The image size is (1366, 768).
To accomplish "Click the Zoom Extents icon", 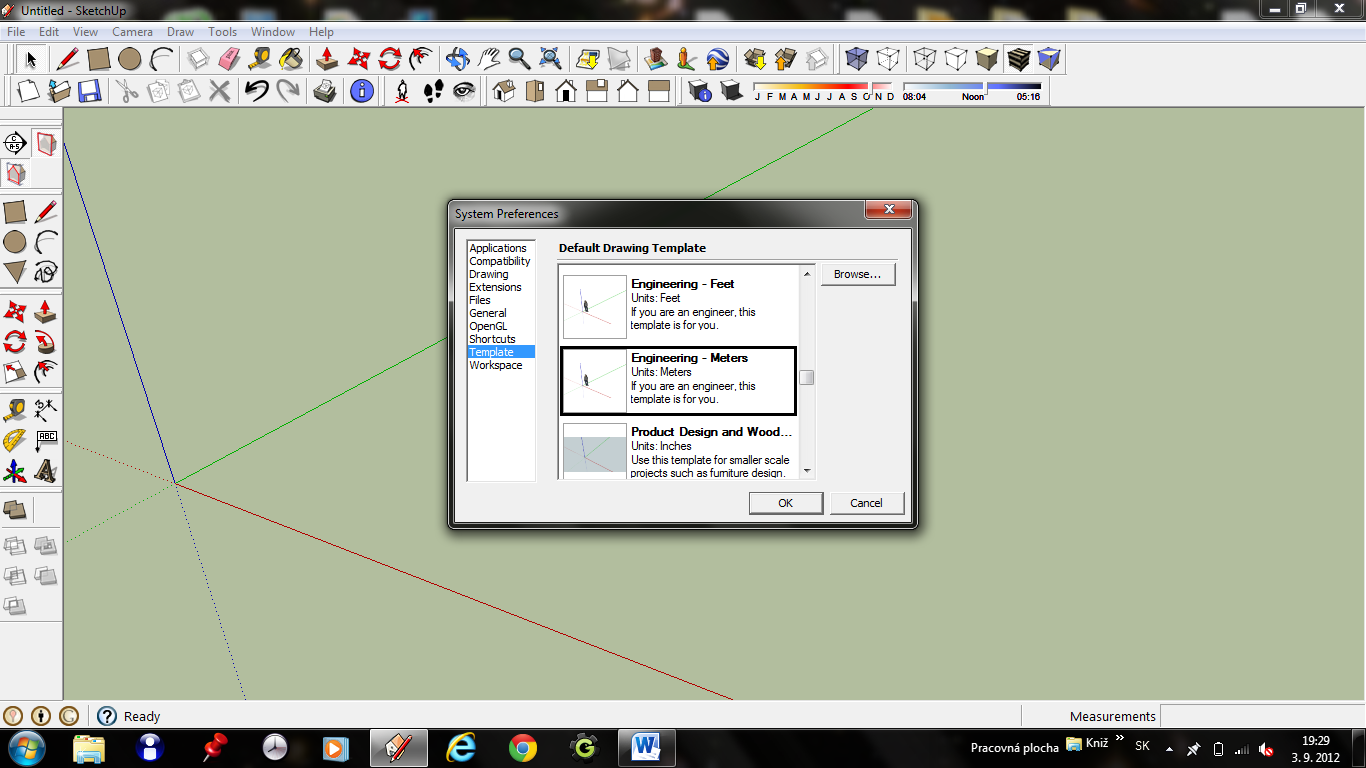I will pyautogui.click(x=550, y=59).
